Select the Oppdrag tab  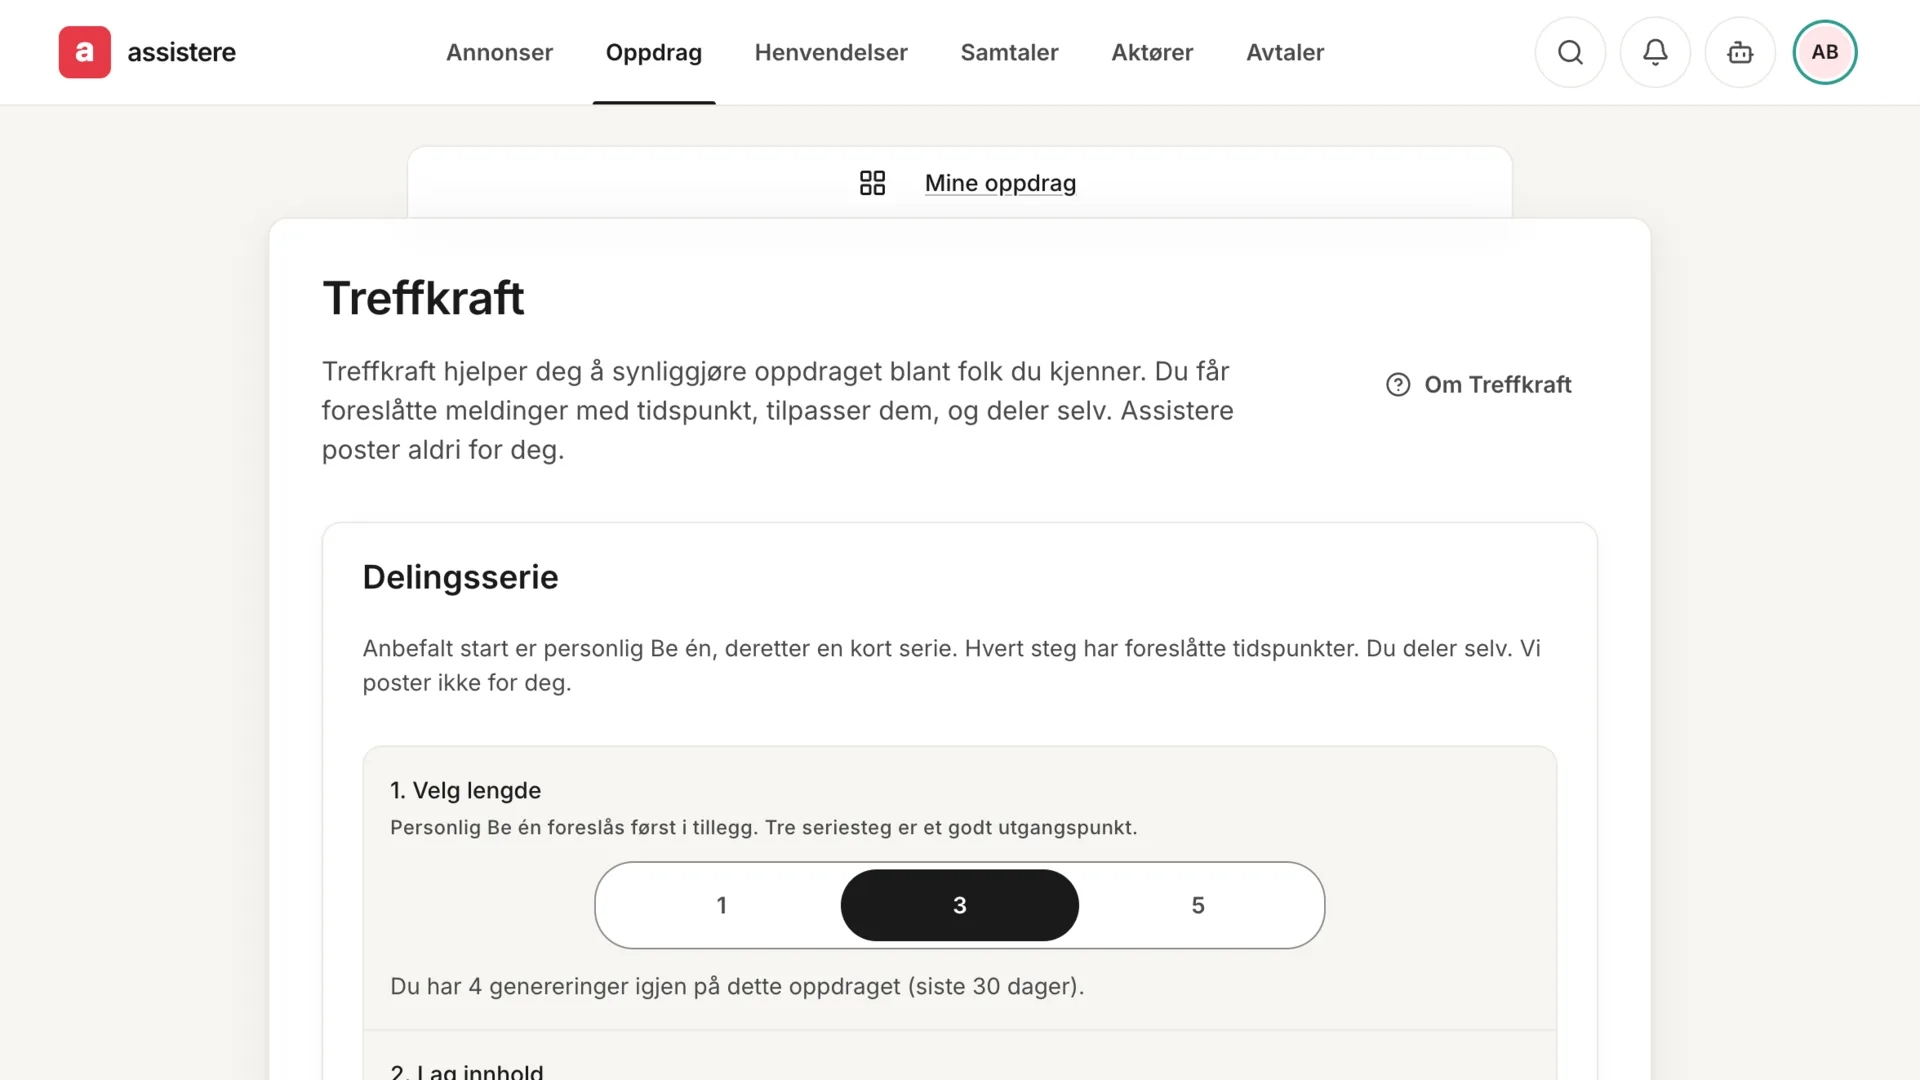tap(654, 52)
